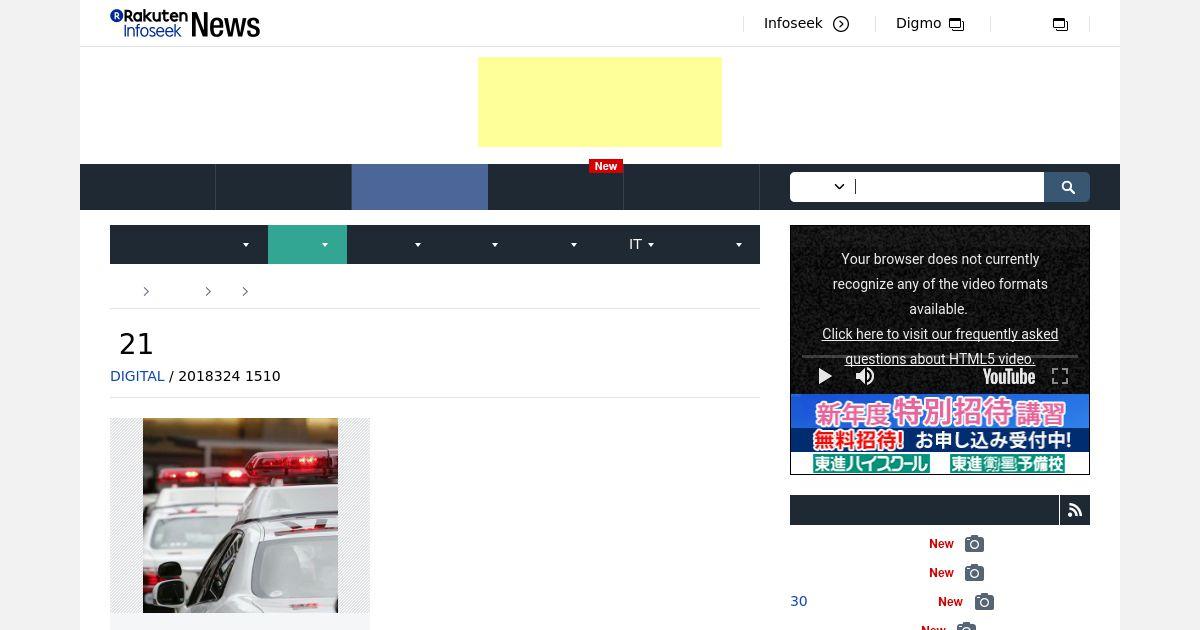Expand the green highlighted category dropdown
Viewport: 1200px width, 630px height.
(307, 245)
